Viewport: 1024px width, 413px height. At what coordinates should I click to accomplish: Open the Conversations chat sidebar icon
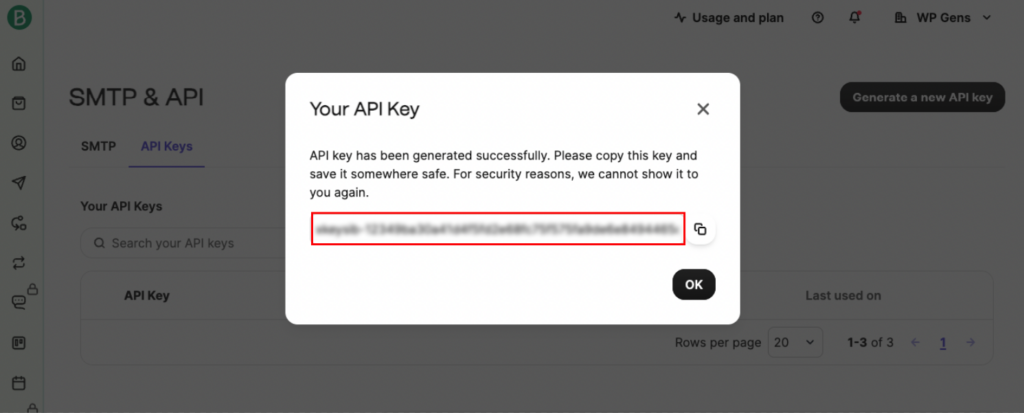point(18,301)
